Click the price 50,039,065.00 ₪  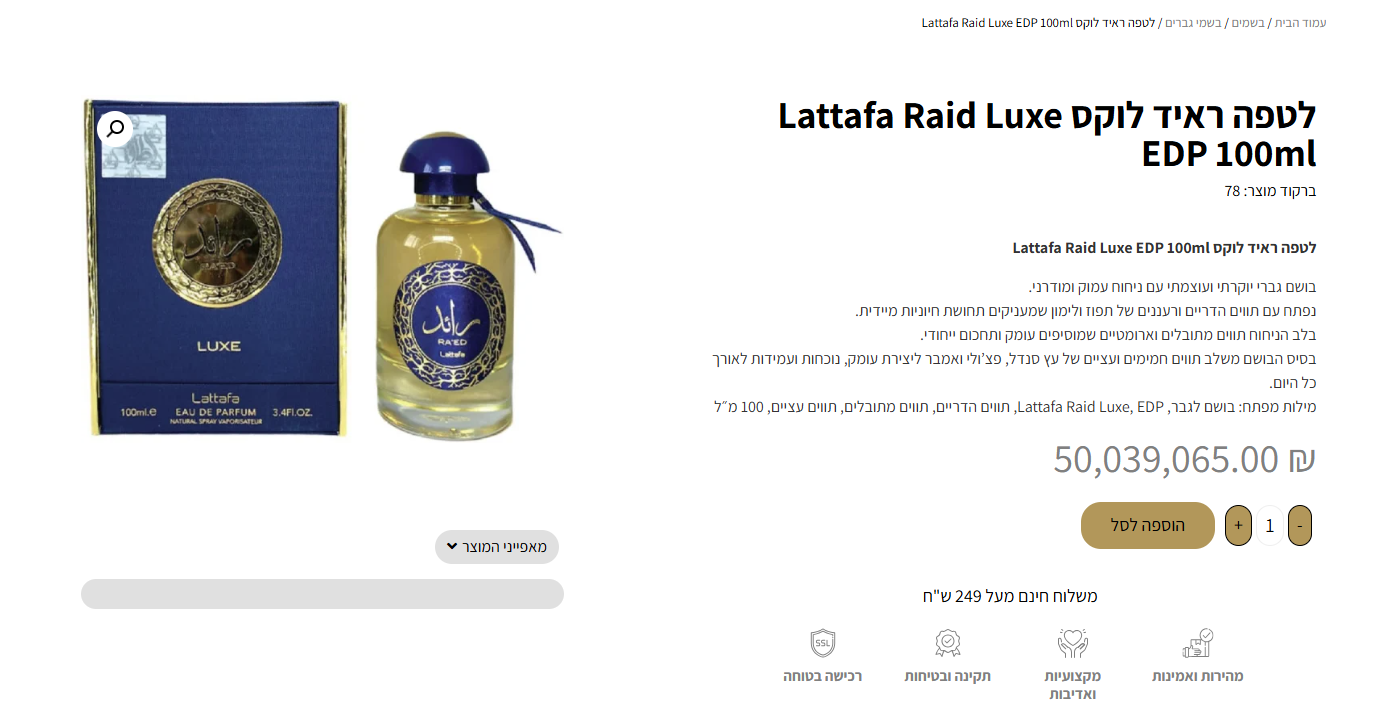(1184, 459)
